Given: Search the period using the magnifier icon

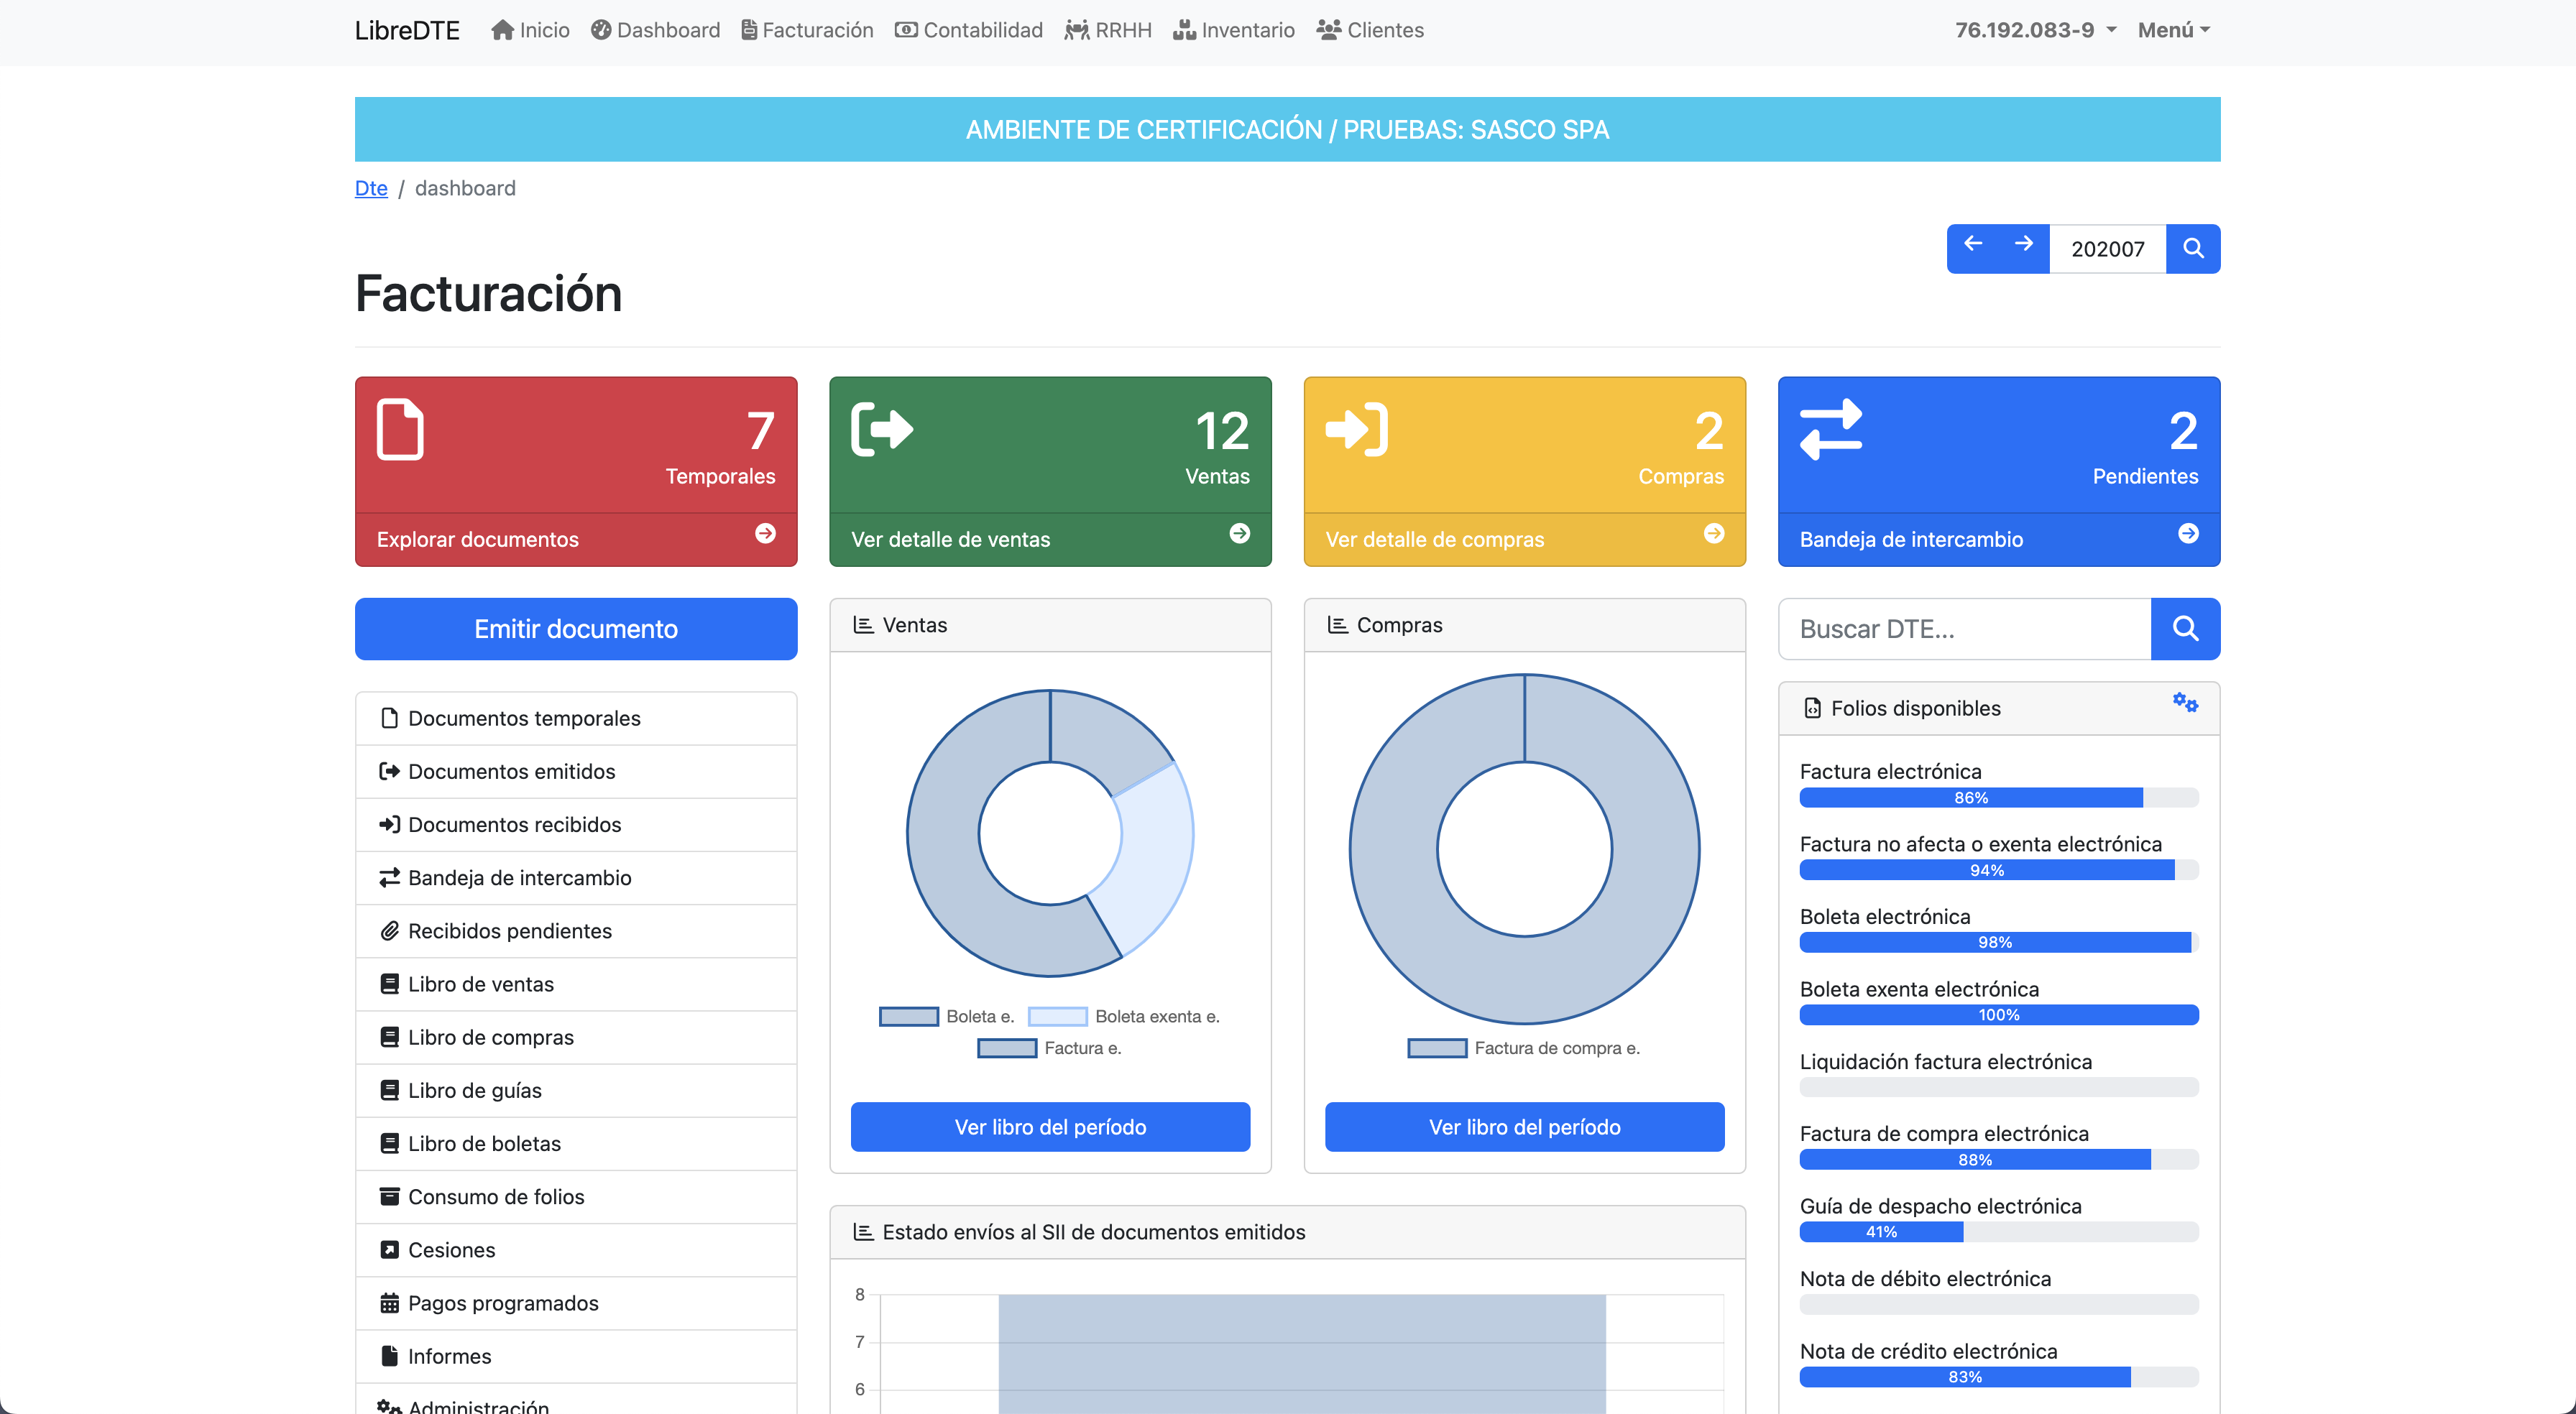Looking at the screenshot, I should (2194, 248).
